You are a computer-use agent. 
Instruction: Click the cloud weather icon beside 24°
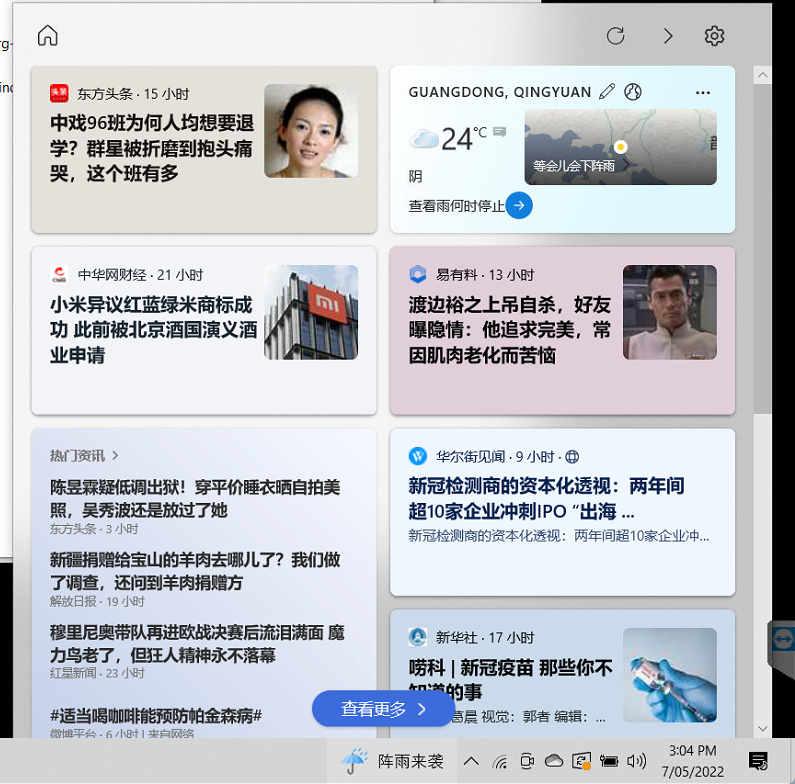(424, 138)
